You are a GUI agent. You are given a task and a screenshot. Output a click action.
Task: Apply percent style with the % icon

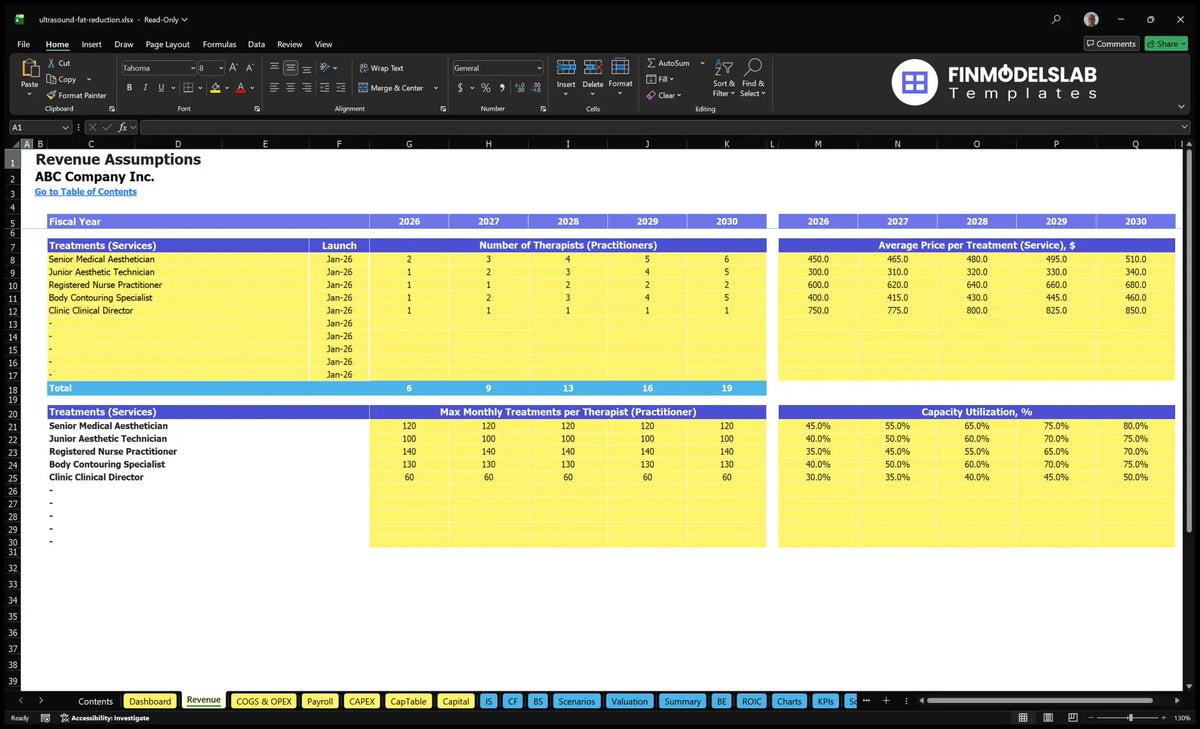click(x=486, y=88)
